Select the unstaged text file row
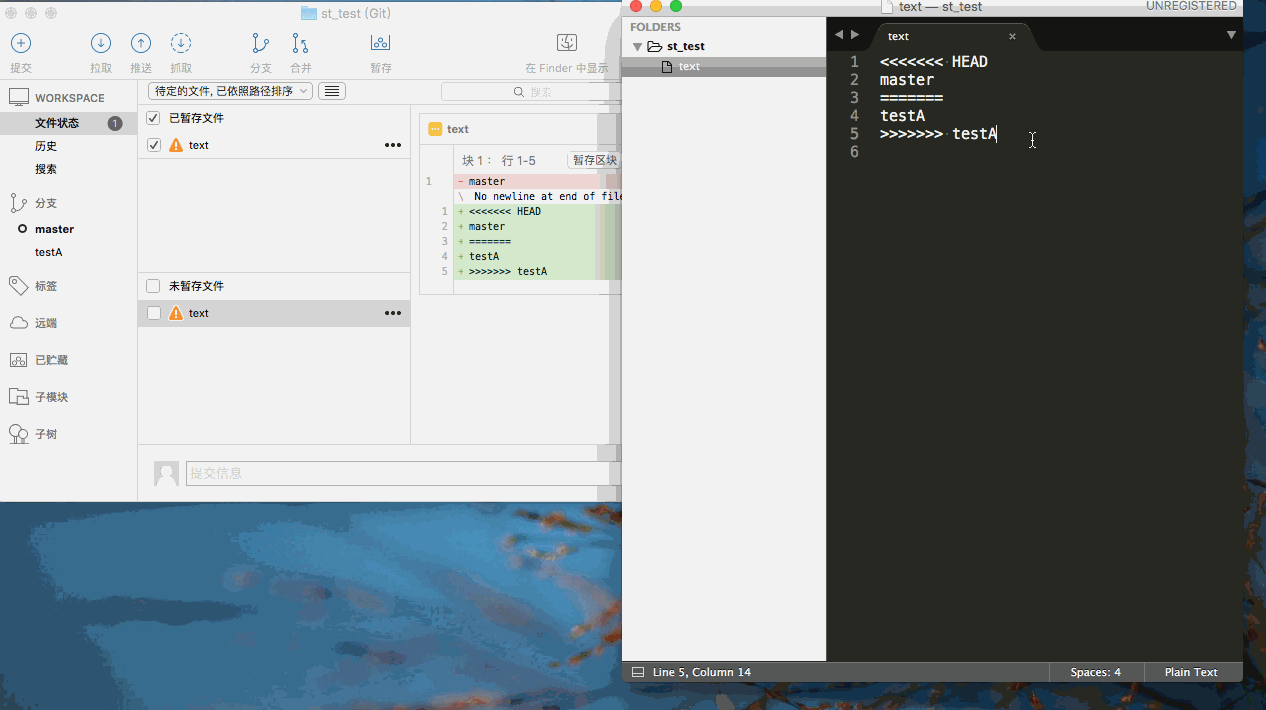This screenshot has height=710, width=1266. coord(274,313)
